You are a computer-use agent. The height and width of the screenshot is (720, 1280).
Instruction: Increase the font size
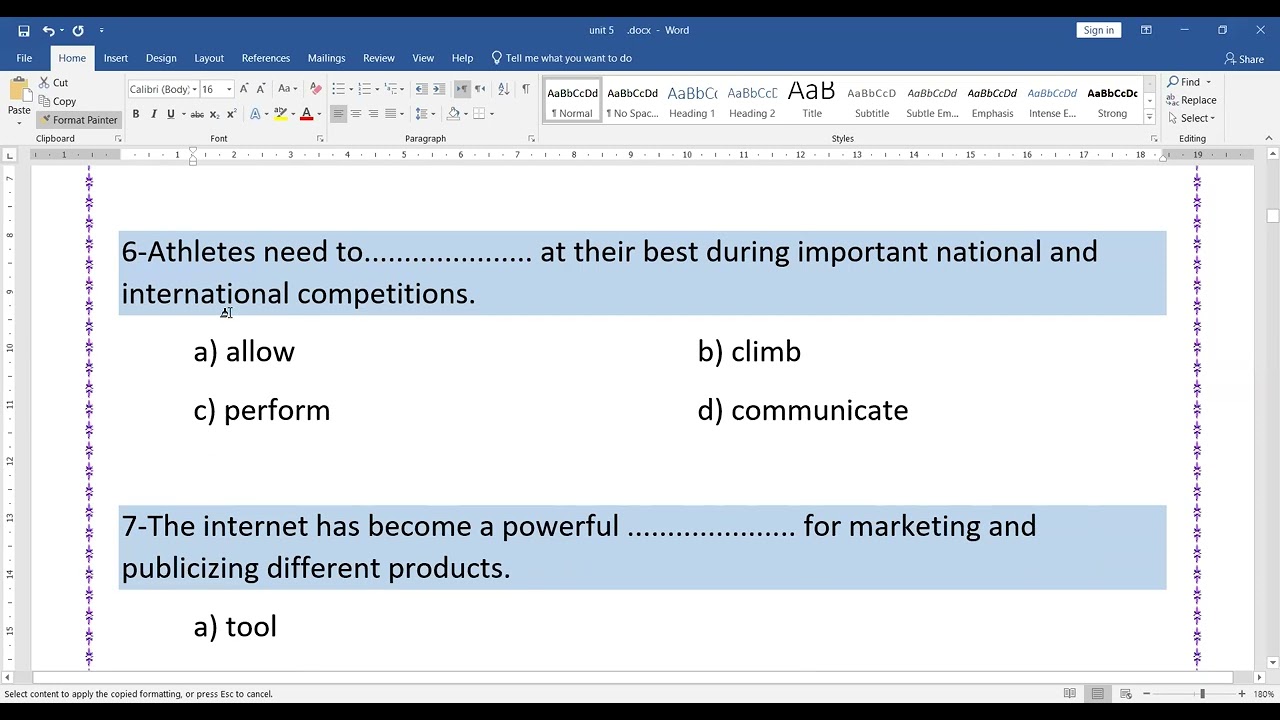[x=244, y=89]
